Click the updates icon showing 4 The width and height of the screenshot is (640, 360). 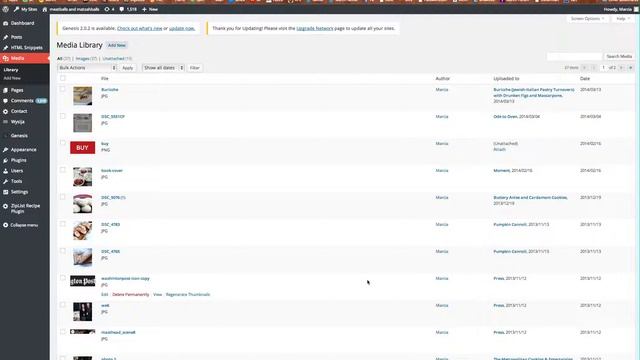(109, 9)
